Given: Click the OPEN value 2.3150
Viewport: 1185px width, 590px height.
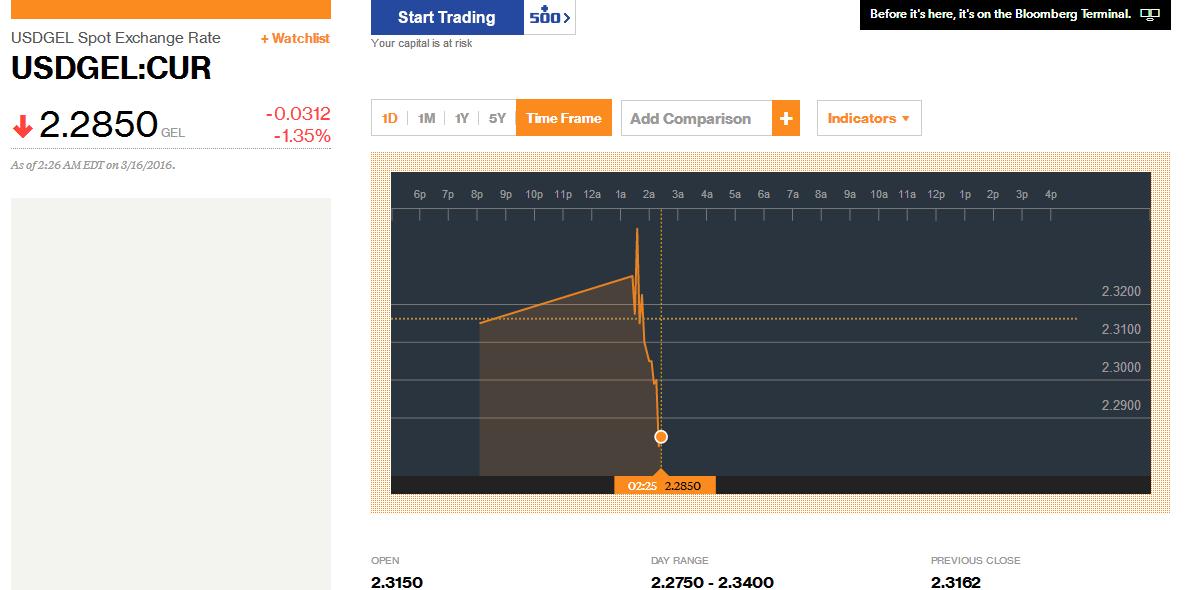Looking at the screenshot, I should click(x=397, y=582).
